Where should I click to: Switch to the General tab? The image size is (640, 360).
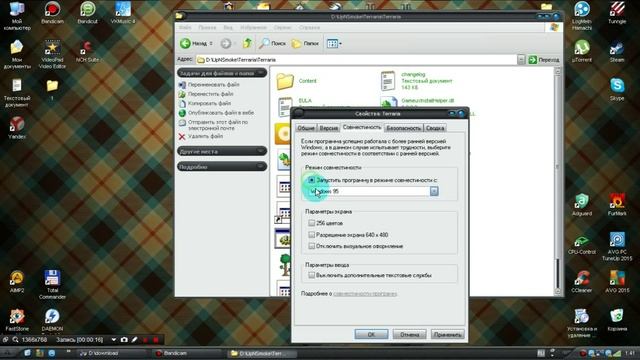tap(306, 128)
